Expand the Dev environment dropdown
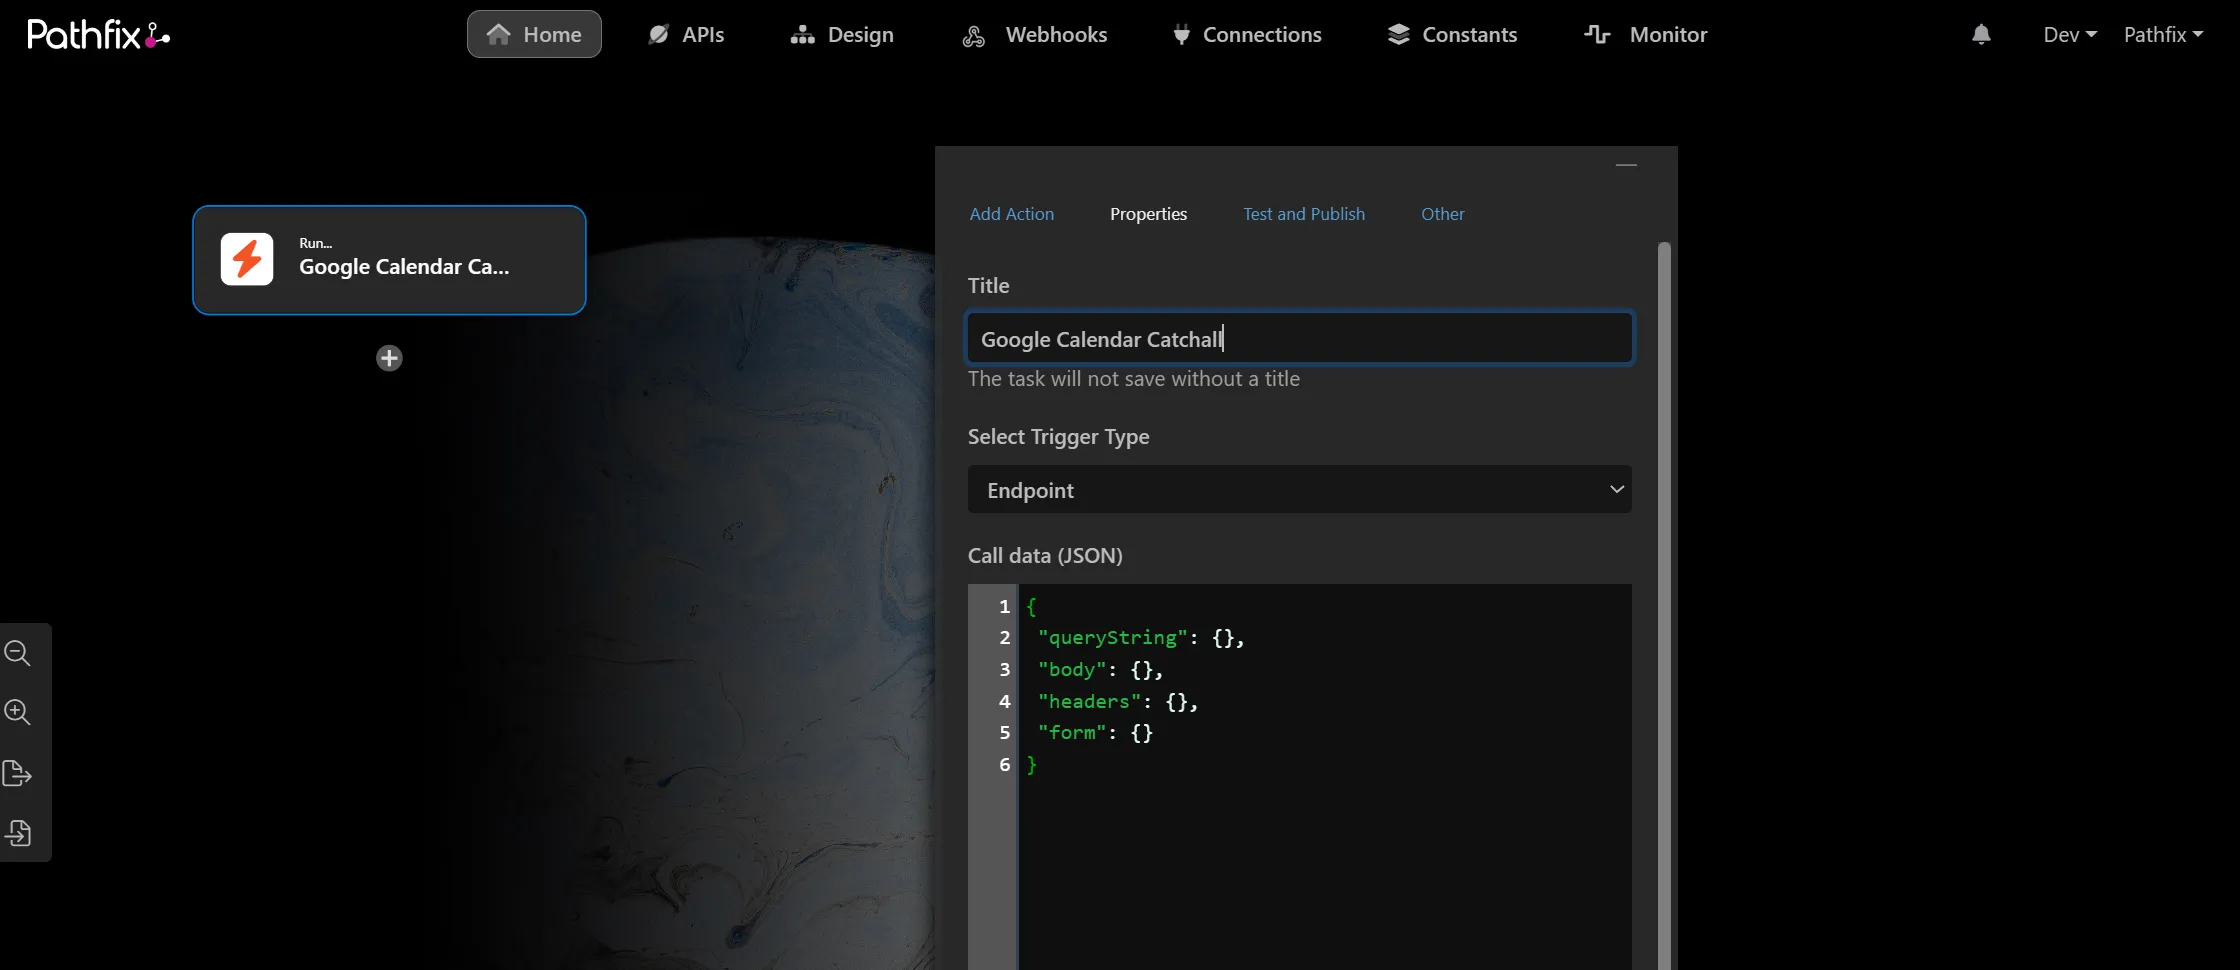 [x=2070, y=34]
